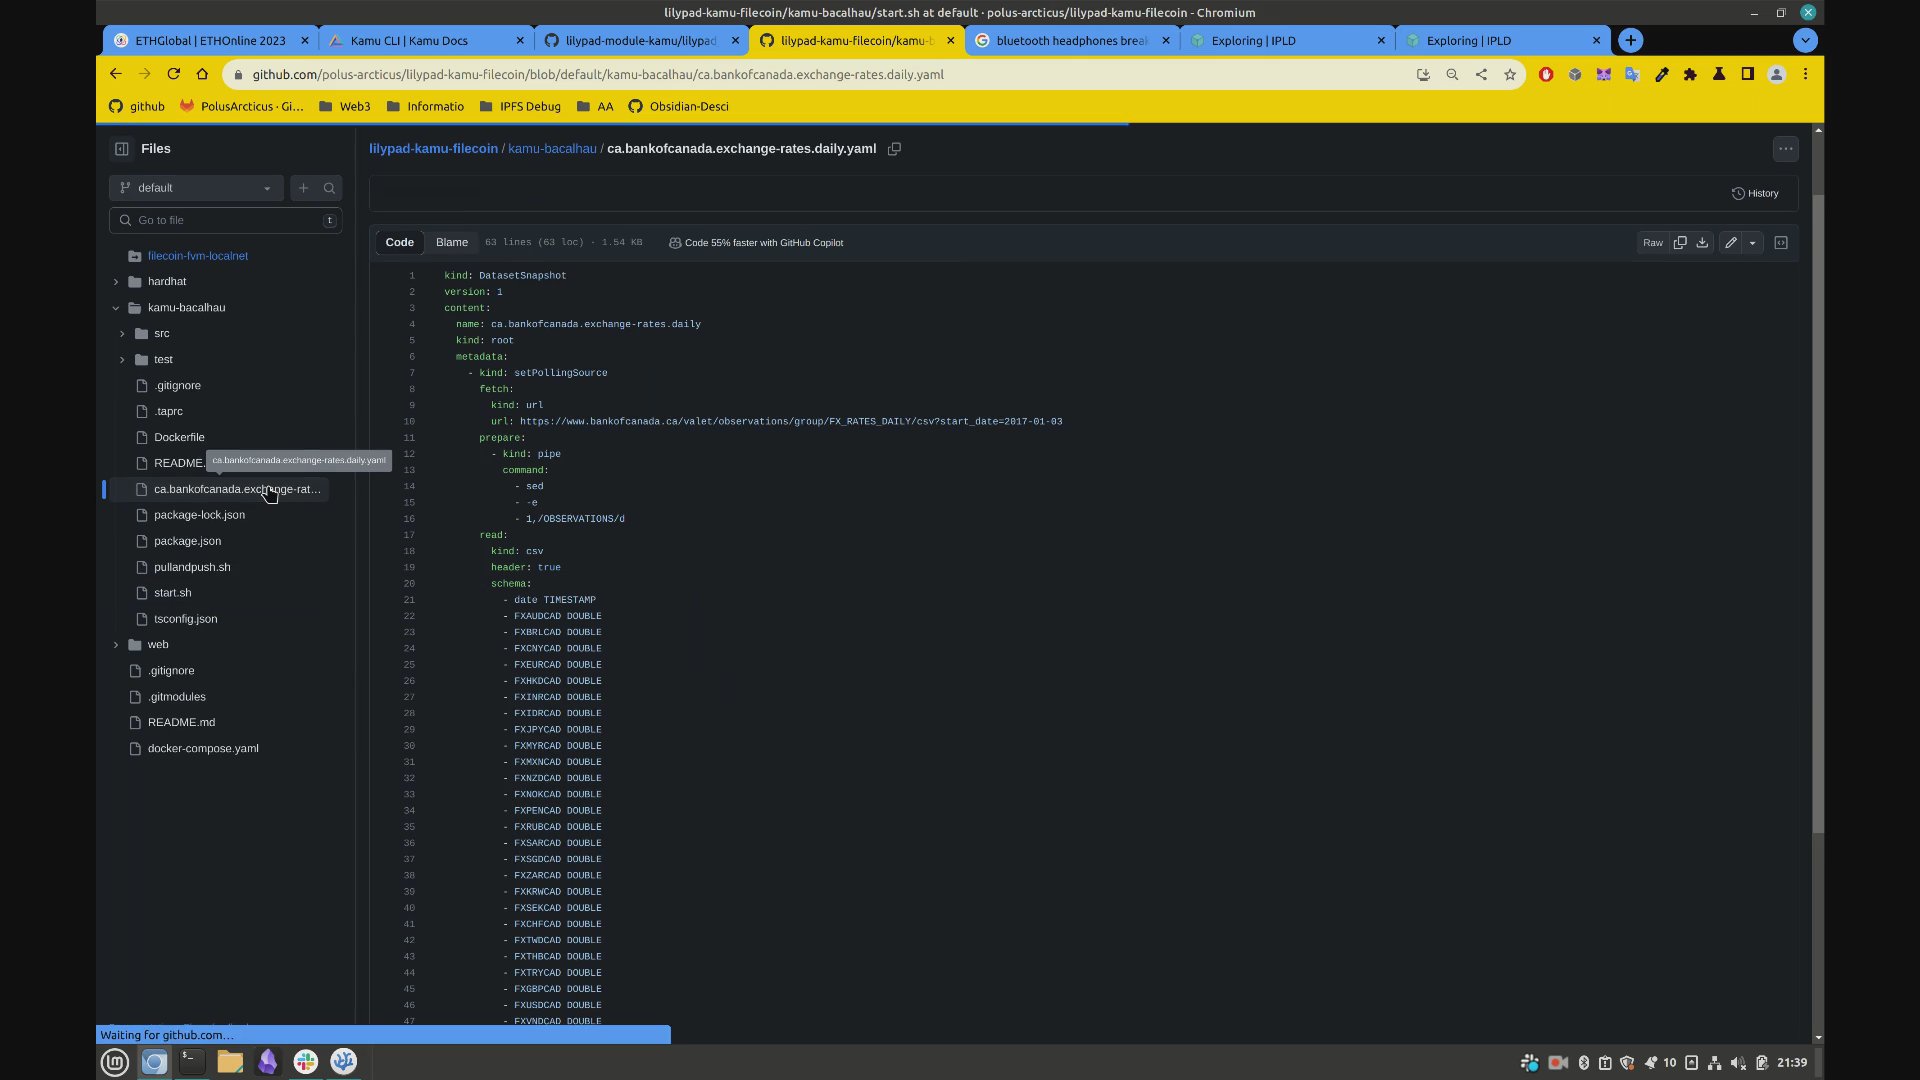Open Linux Mint start menu
1920x1080 pixels.
click(x=115, y=1063)
